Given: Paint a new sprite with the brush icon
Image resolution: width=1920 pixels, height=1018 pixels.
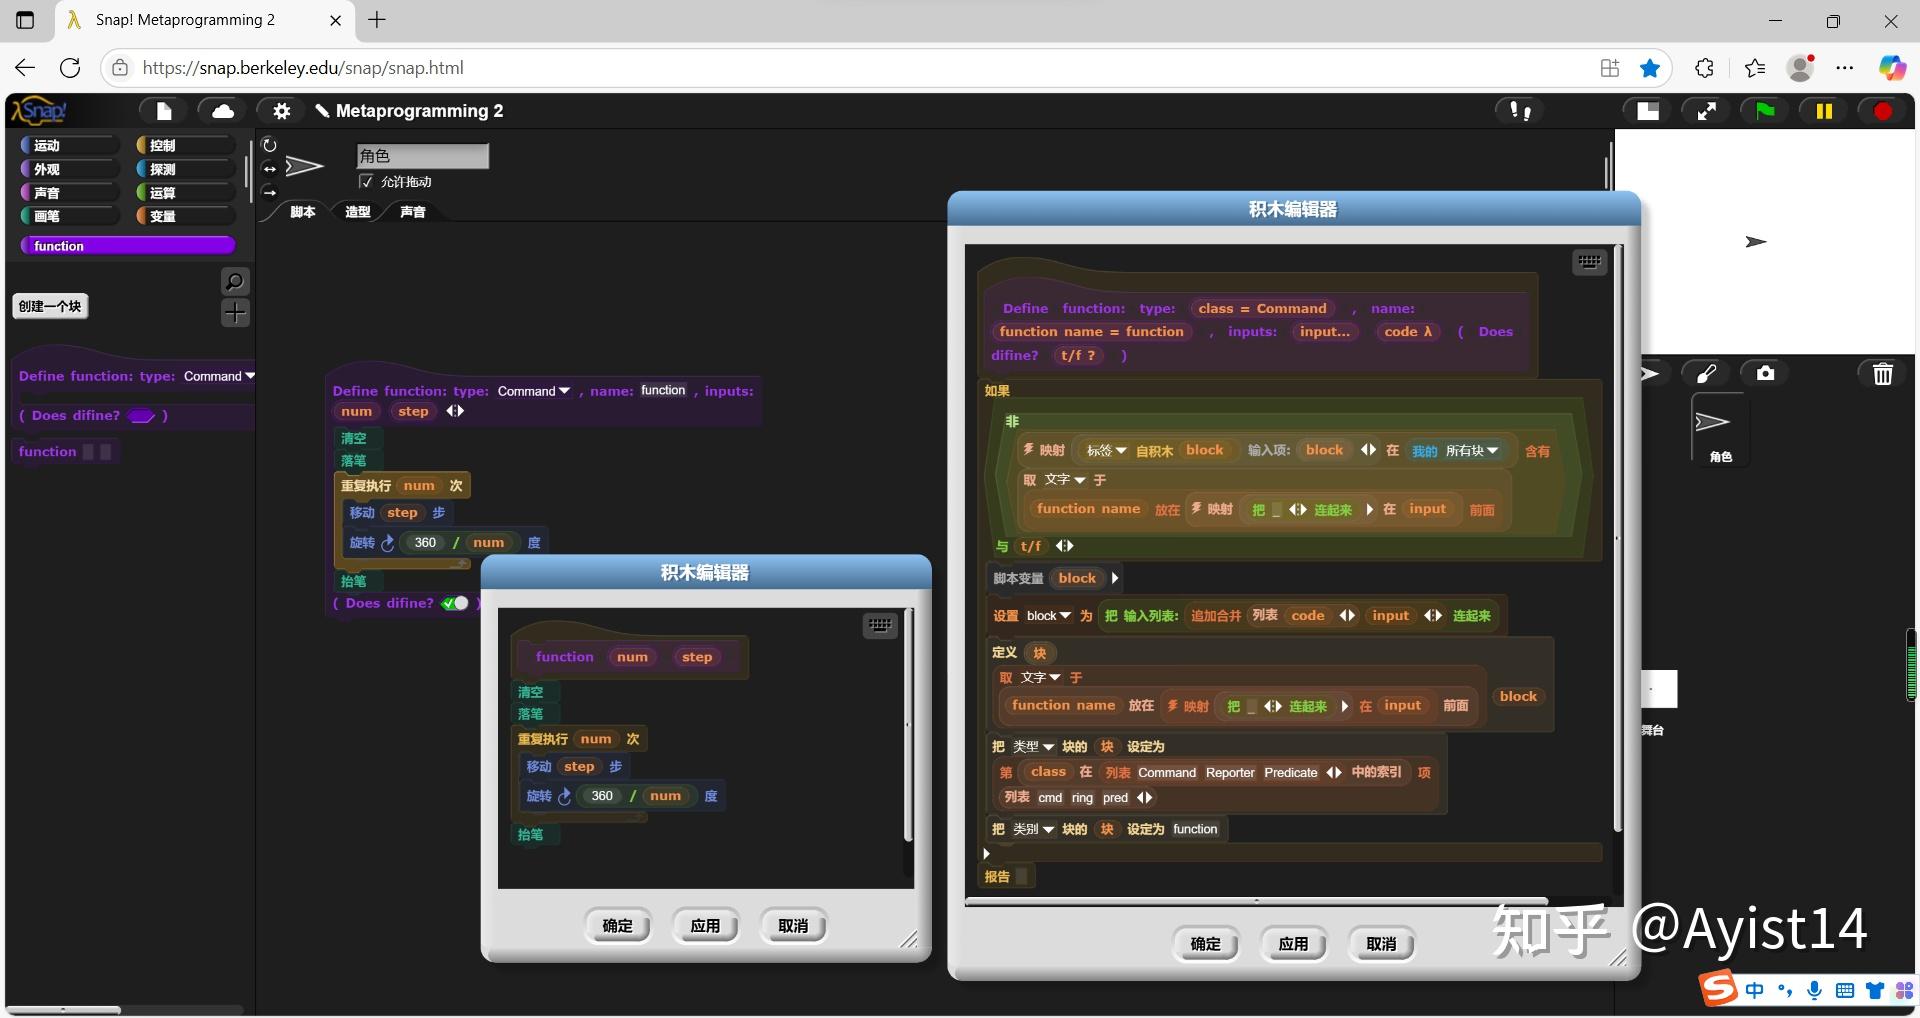Looking at the screenshot, I should pyautogui.click(x=1706, y=372).
